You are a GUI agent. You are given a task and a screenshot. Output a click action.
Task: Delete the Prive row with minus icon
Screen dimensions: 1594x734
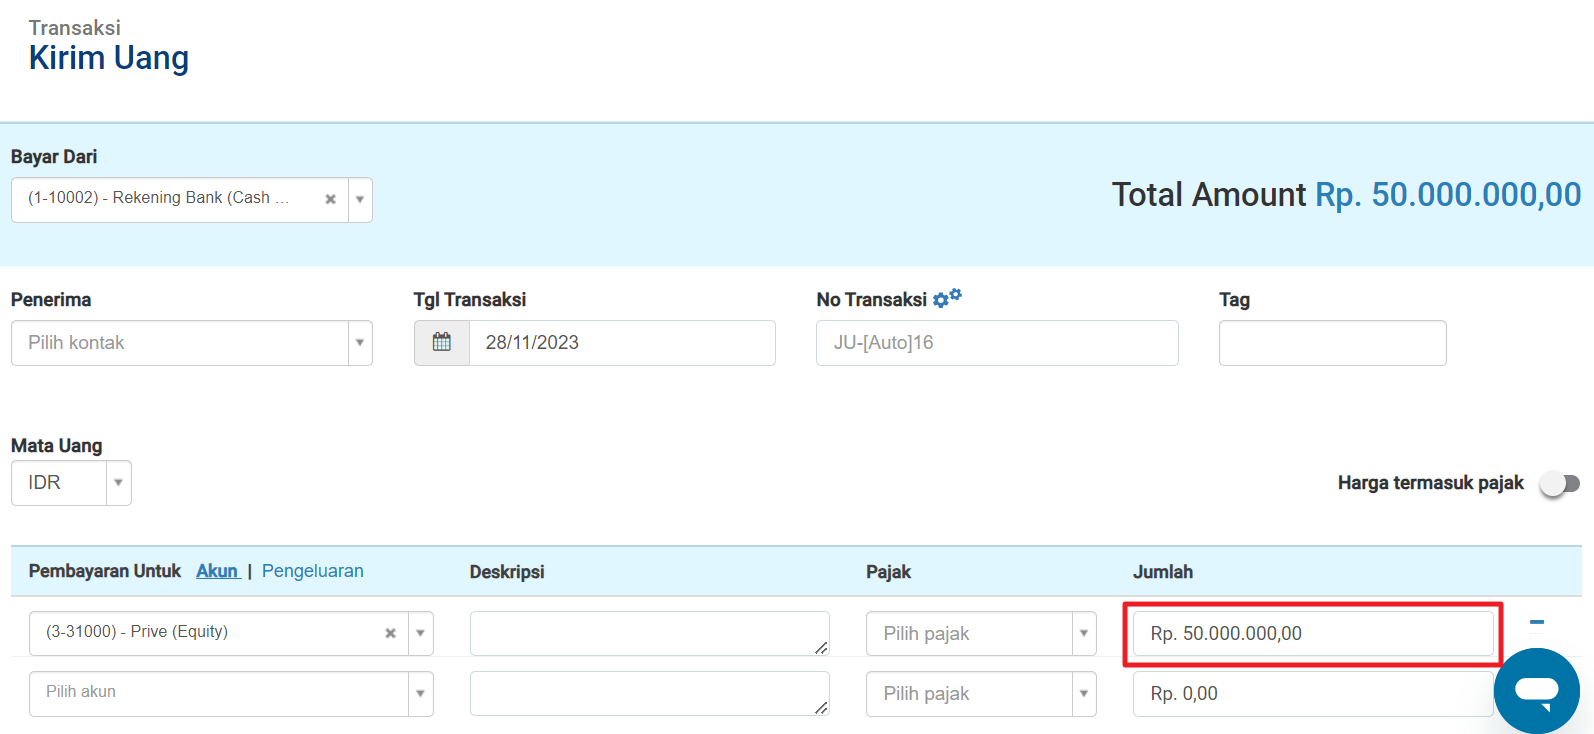[1537, 622]
